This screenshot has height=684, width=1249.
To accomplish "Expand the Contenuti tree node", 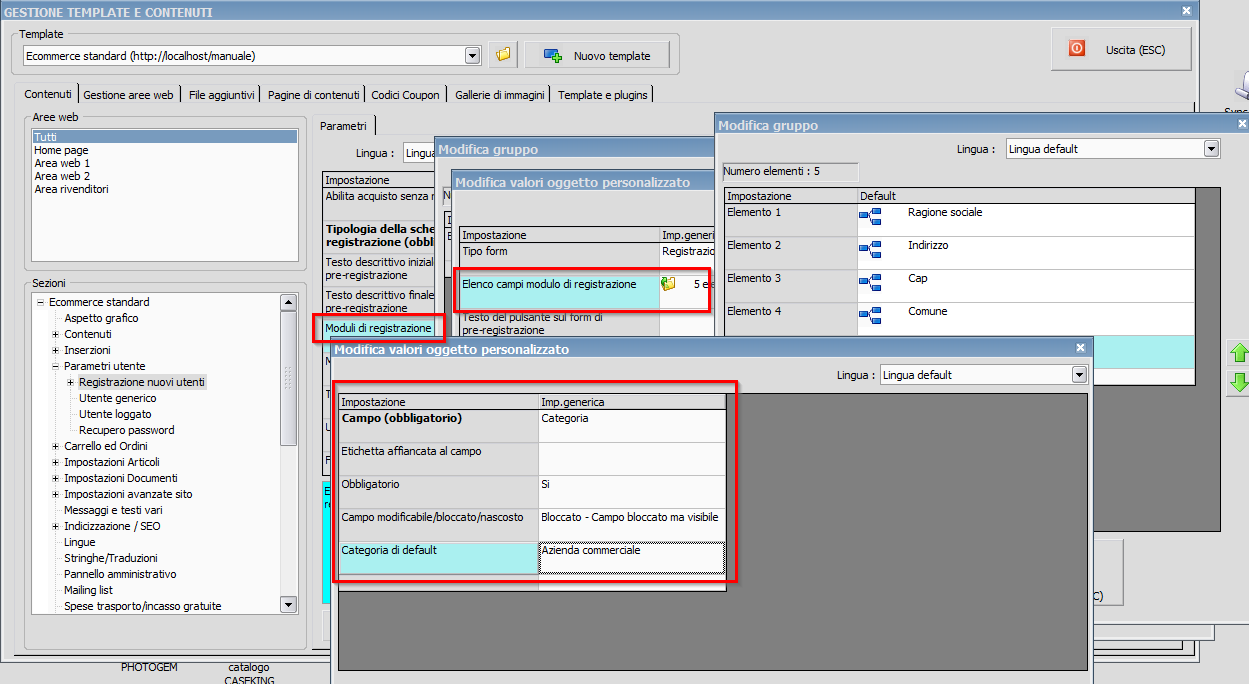I will pos(56,334).
